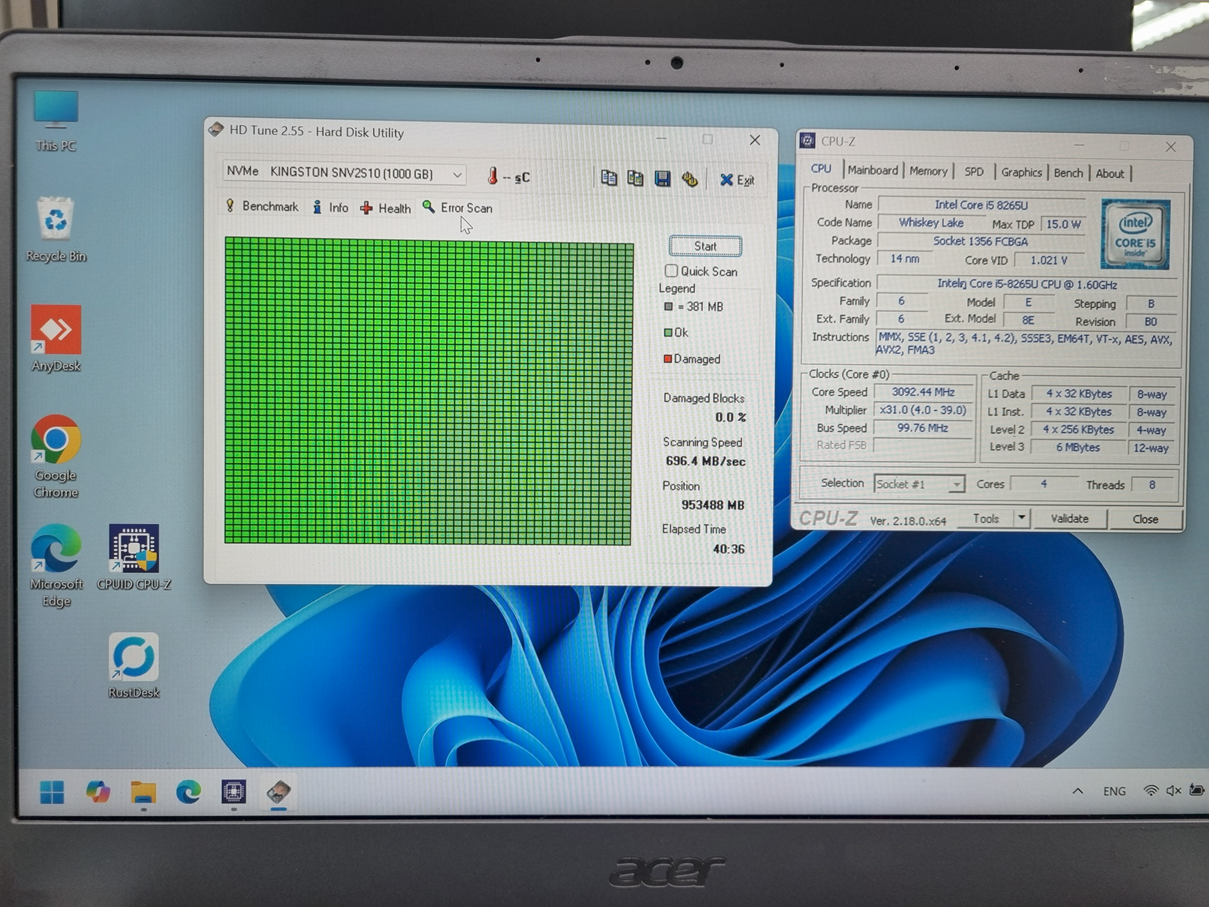The image size is (1209, 907).
Task: Show hidden system tray icons chevron
Action: 1077,791
